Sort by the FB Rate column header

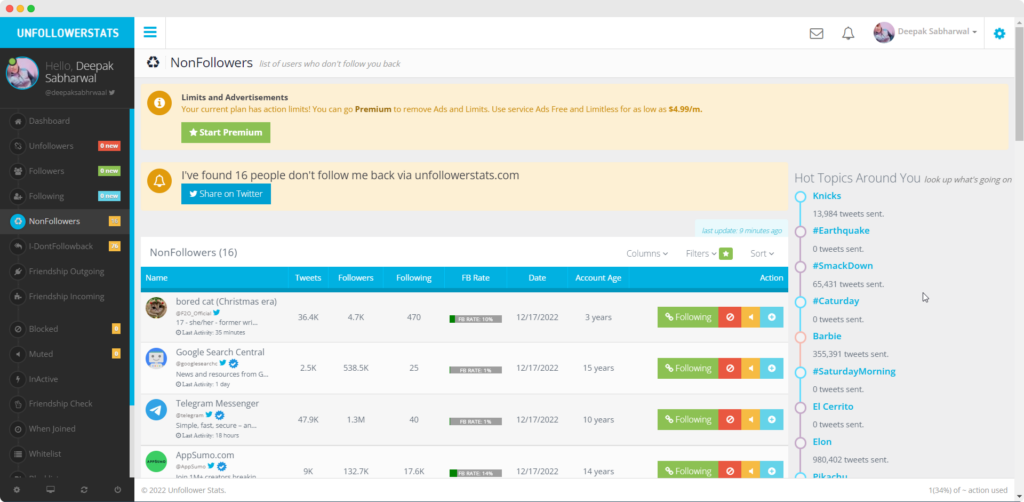pyautogui.click(x=475, y=278)
